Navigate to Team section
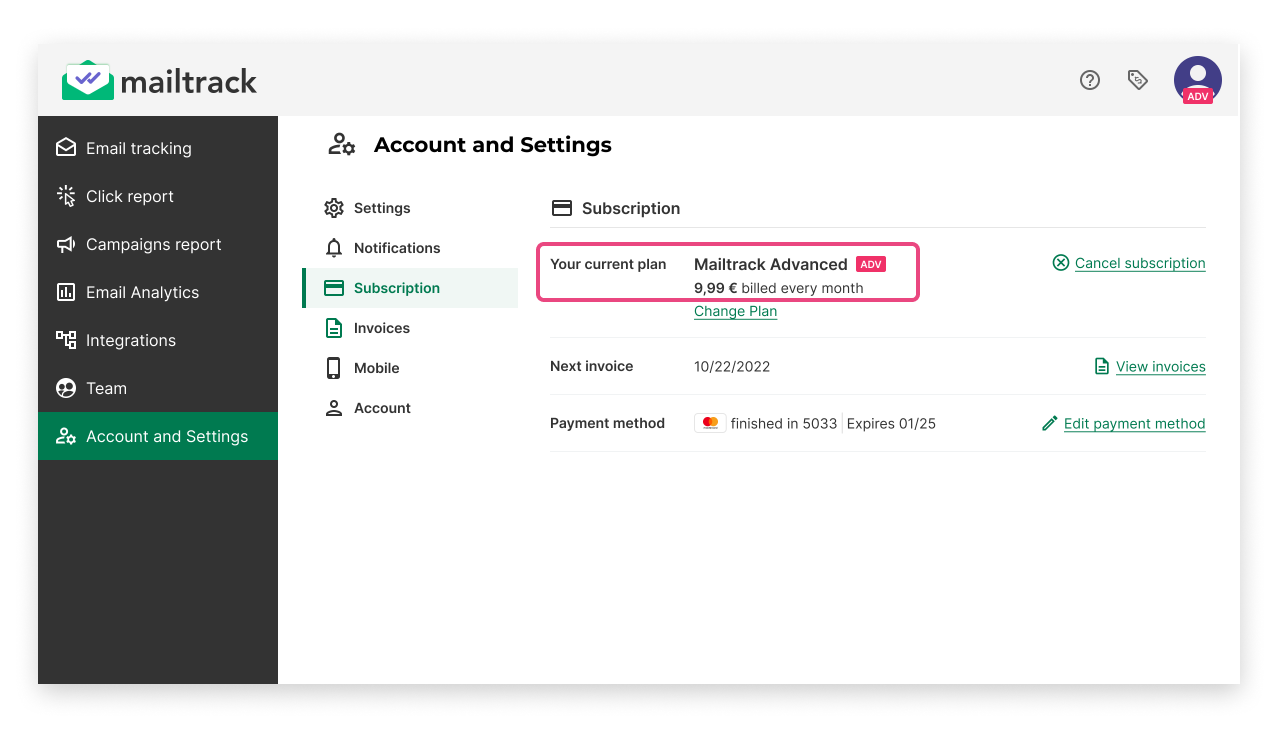 tap(106, 388)
